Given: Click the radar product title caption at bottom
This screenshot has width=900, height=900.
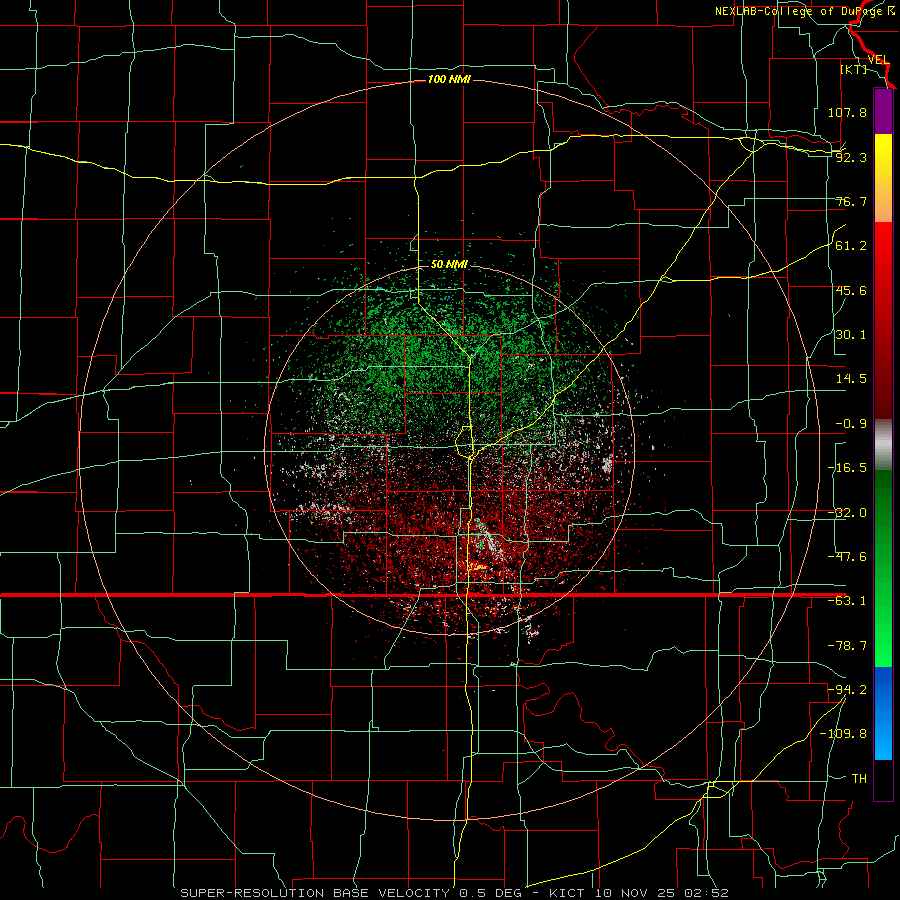Looking at the screenshot, I should click(x=455, y=893).
